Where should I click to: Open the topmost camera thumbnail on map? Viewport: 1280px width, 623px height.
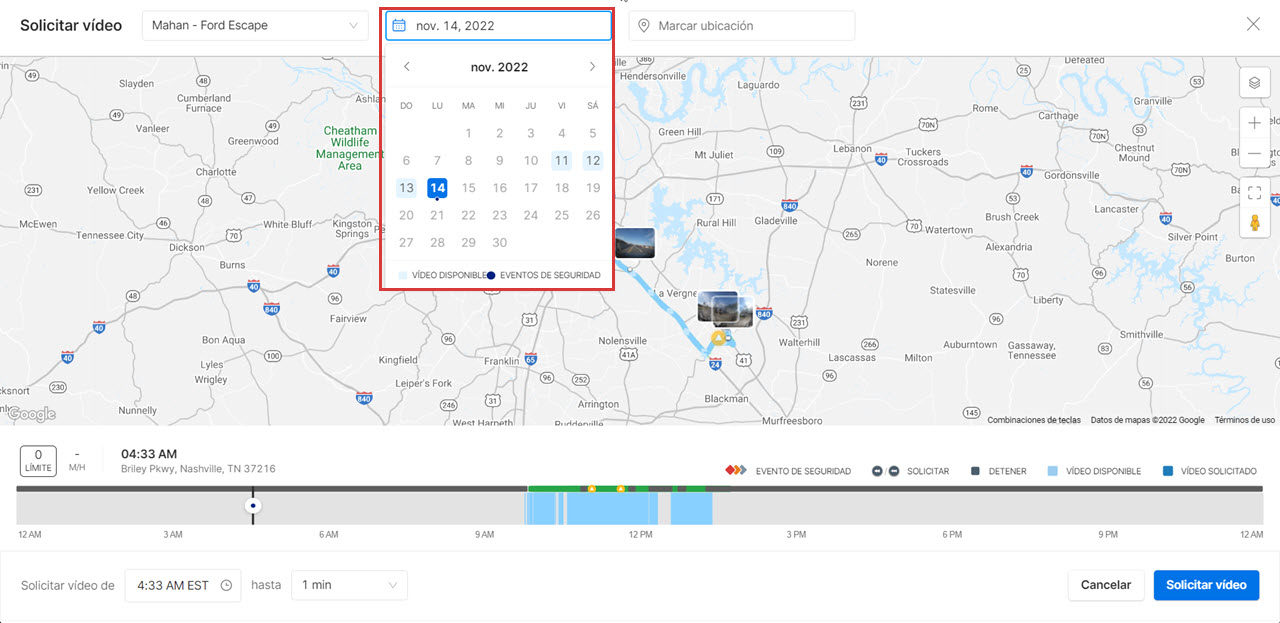click(x=634, y=243)
